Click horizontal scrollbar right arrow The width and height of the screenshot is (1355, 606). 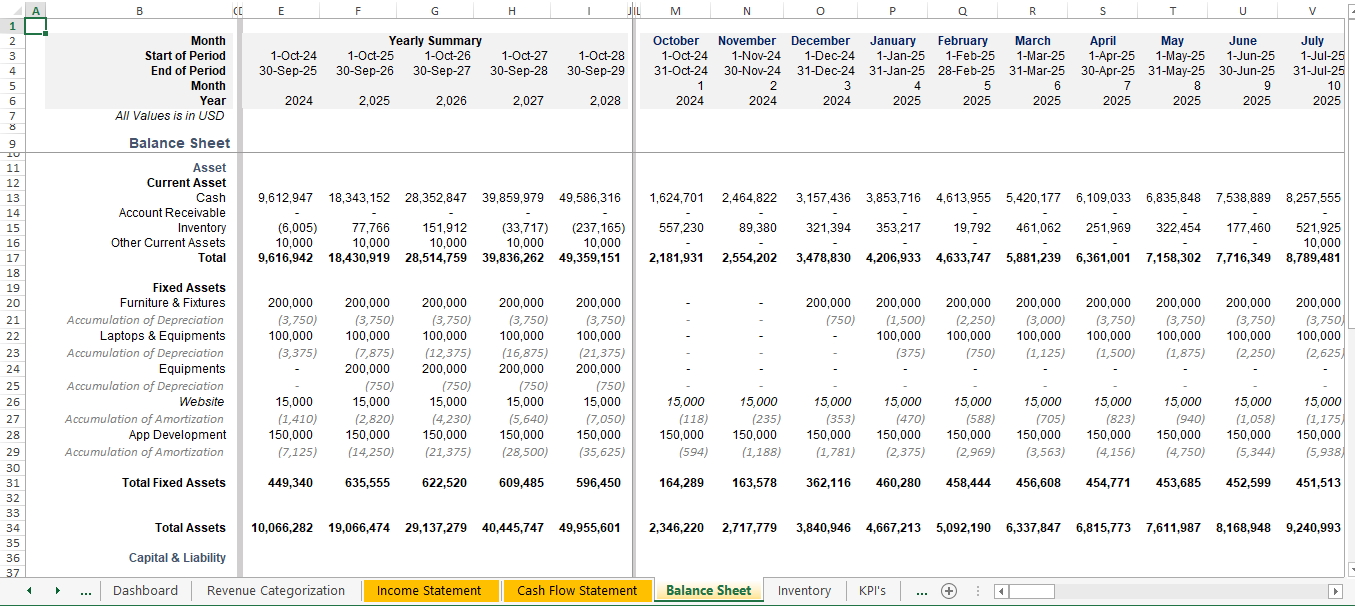pyautogui.click(x=1334, y=591)
